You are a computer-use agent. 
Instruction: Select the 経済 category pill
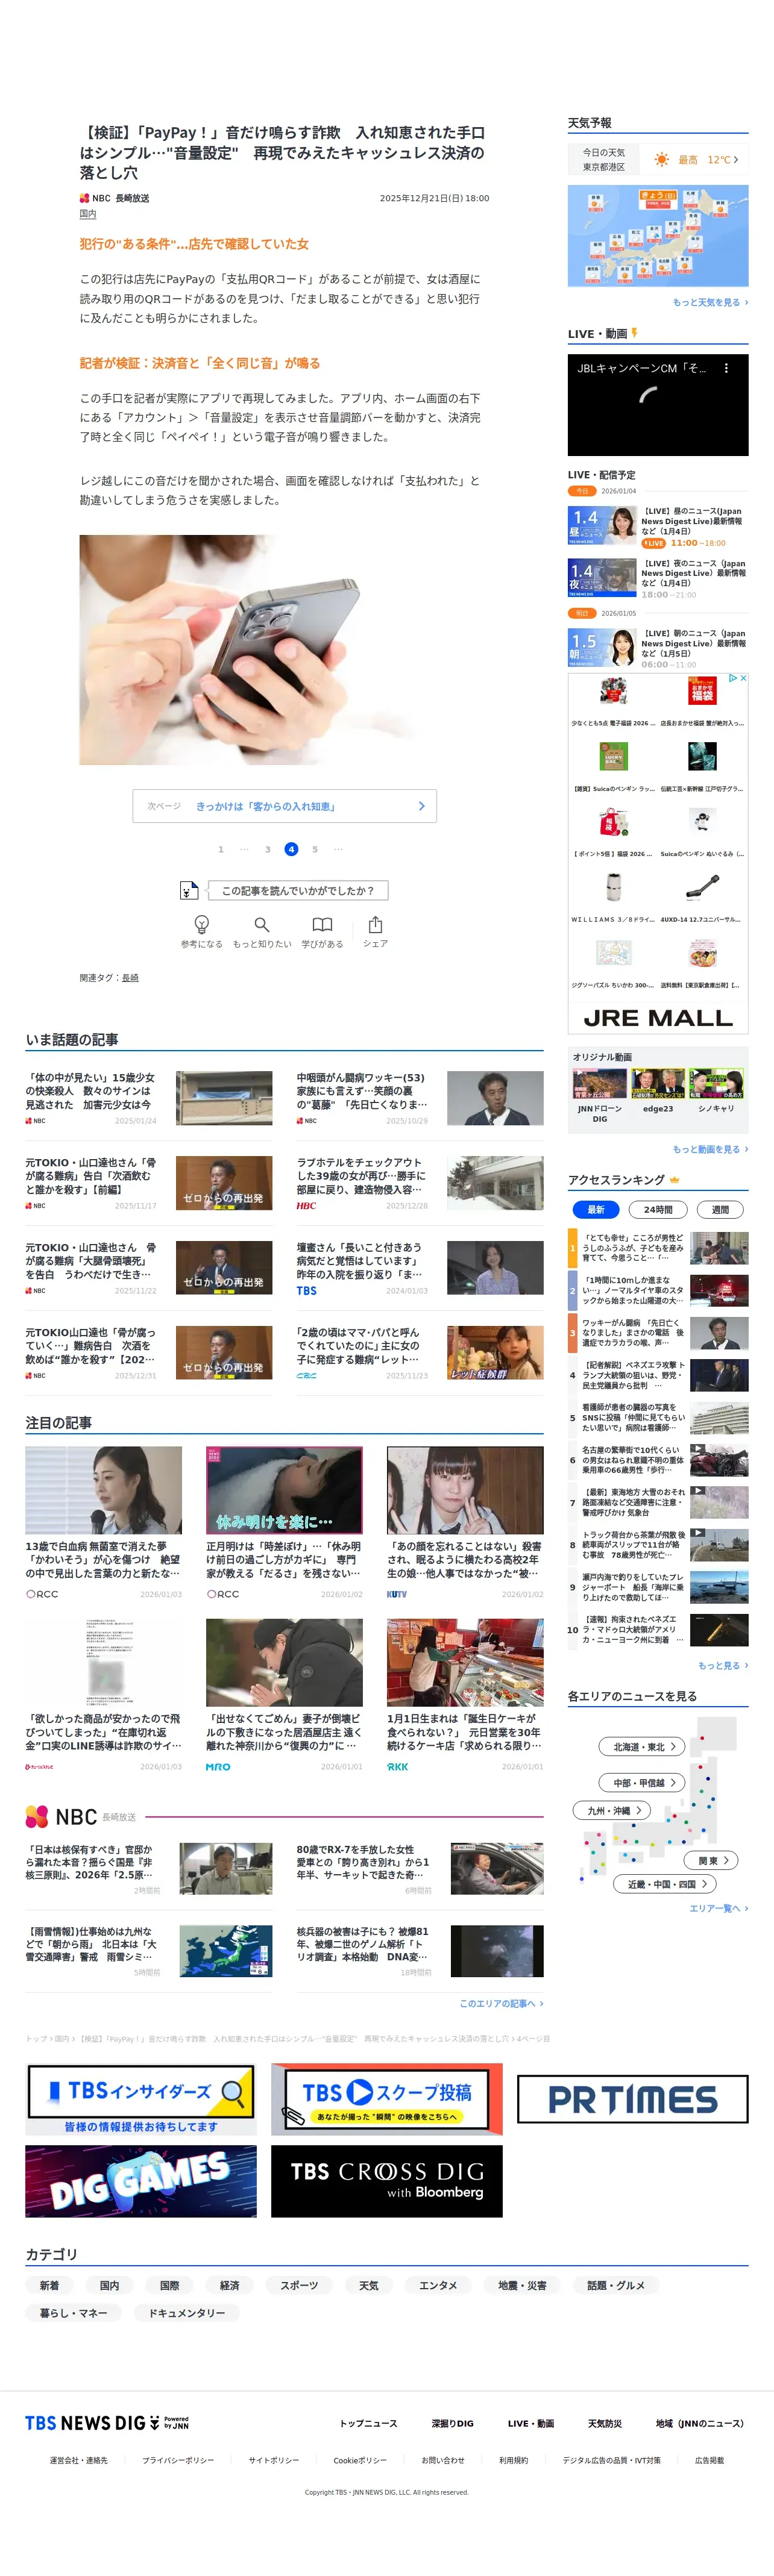pyautogui.click(x=230, y=2285)
